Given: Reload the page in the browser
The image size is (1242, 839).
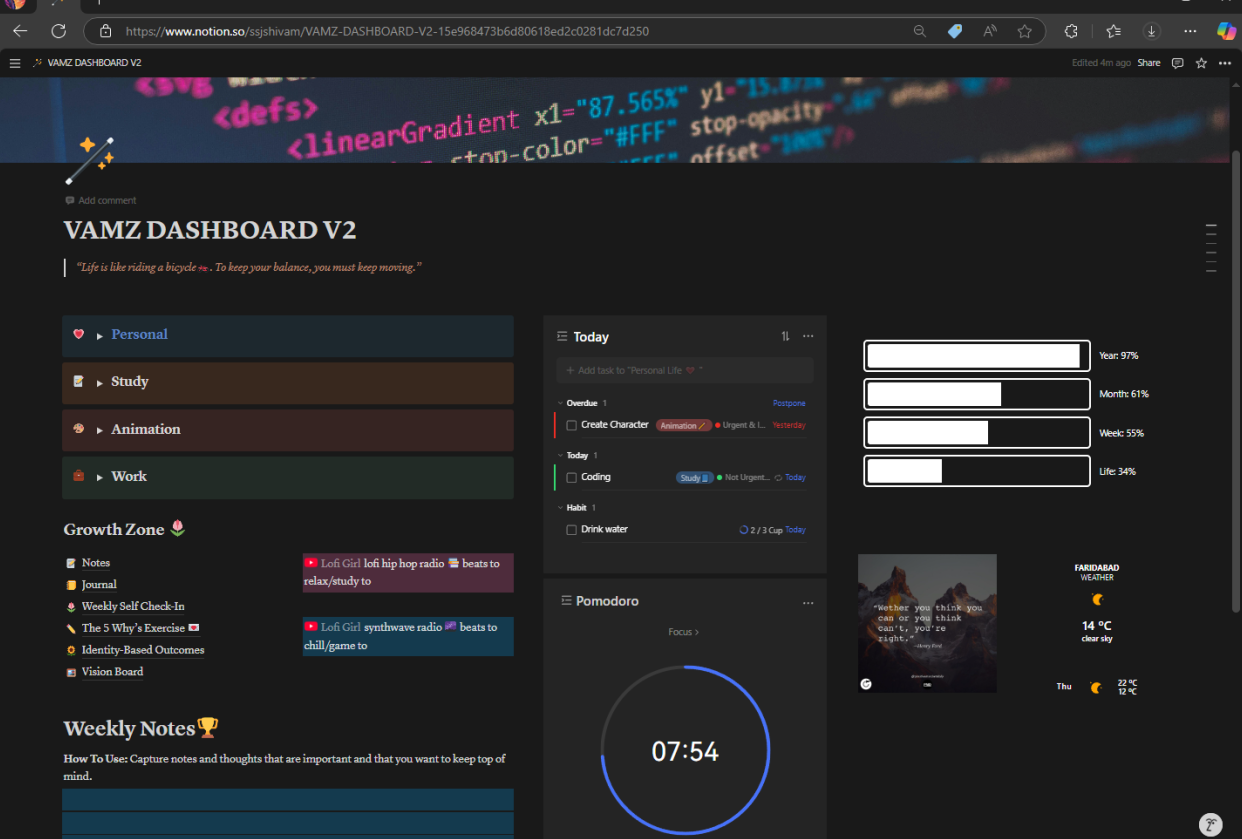Looking at the screenshot, I should 58,31.
